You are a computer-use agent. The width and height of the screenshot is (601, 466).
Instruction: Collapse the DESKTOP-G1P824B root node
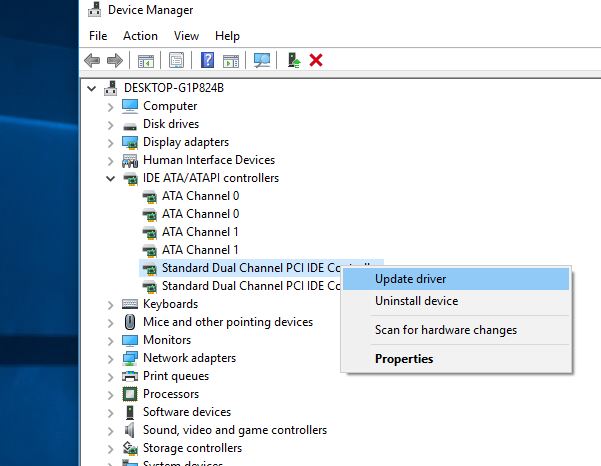(x=93, y=88)
